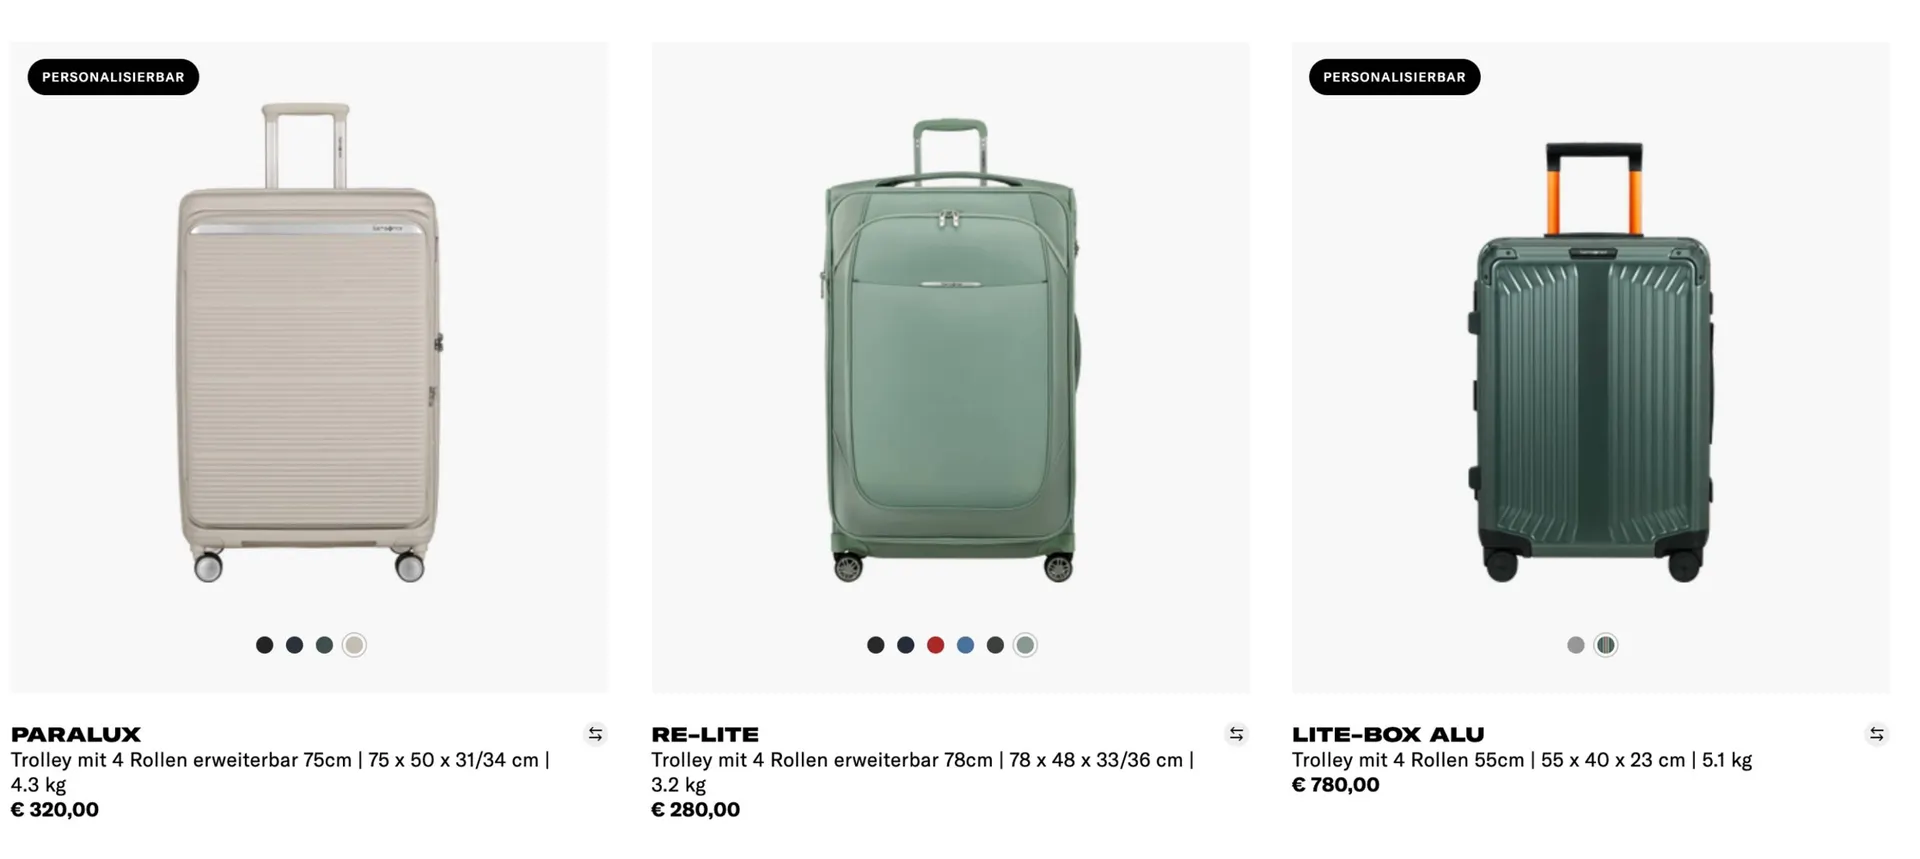Add Lite-Box Alu to comparison
The width and height of the screenshot is (1920, 859).
1876,735
